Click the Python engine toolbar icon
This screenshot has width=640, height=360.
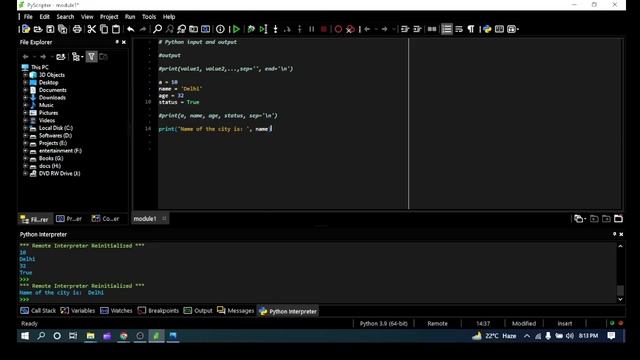(487, 29)
